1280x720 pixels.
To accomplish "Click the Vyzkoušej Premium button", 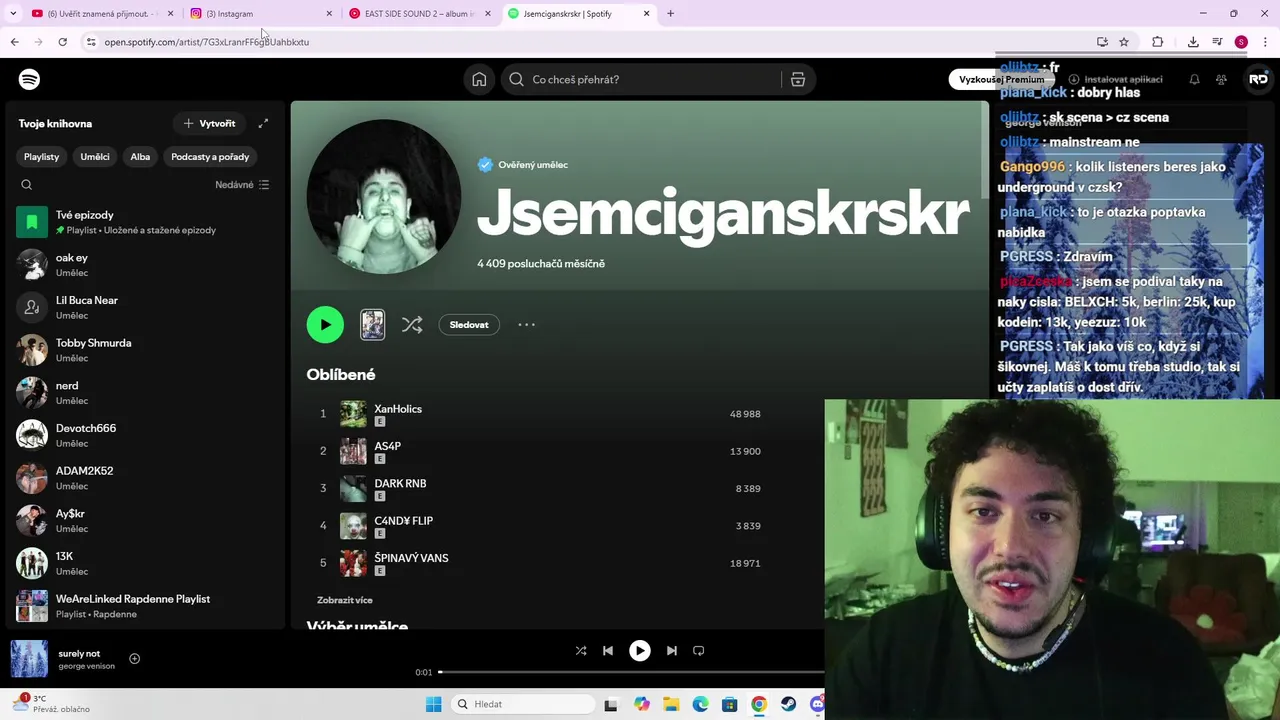I will (1001, 79).
